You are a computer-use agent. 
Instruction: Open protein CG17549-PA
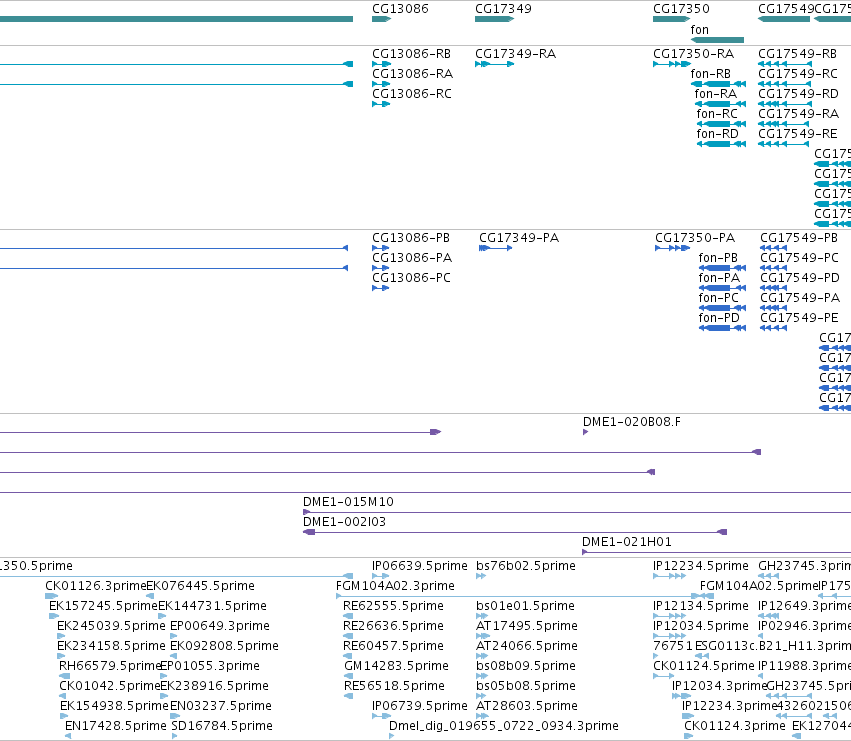click(x=800, y=298)
